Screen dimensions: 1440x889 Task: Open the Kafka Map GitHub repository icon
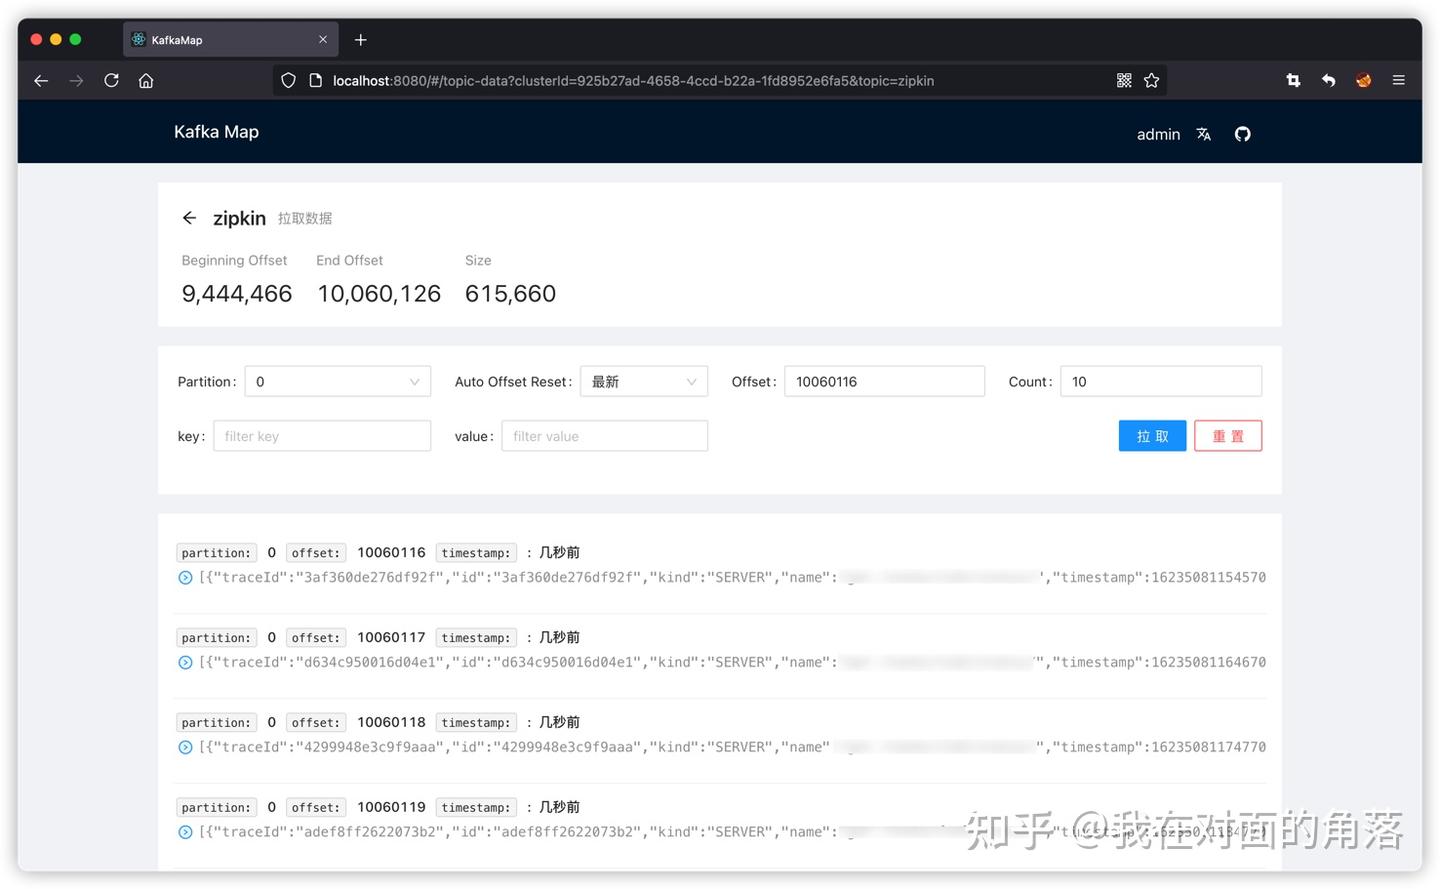1242,133
